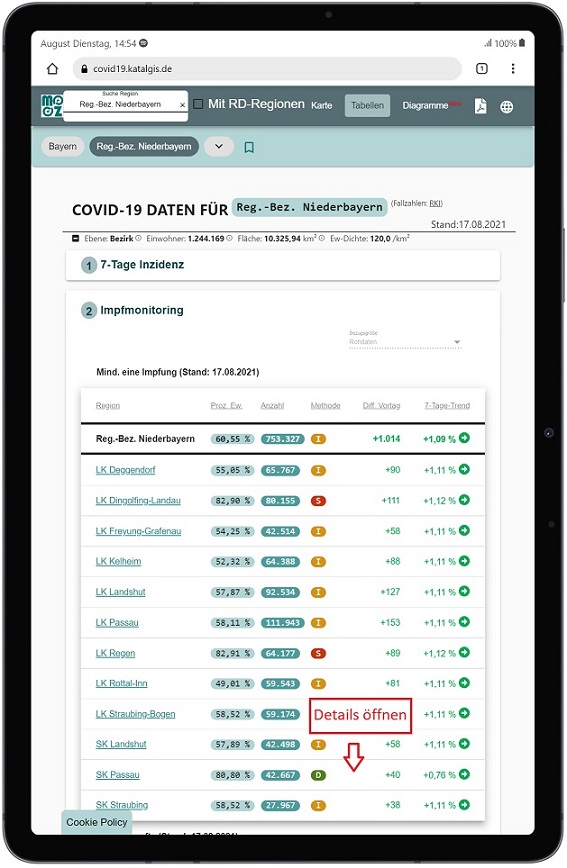Open the LK Regen link
This screenshot has height=868, width=567.
coord(115,653)
